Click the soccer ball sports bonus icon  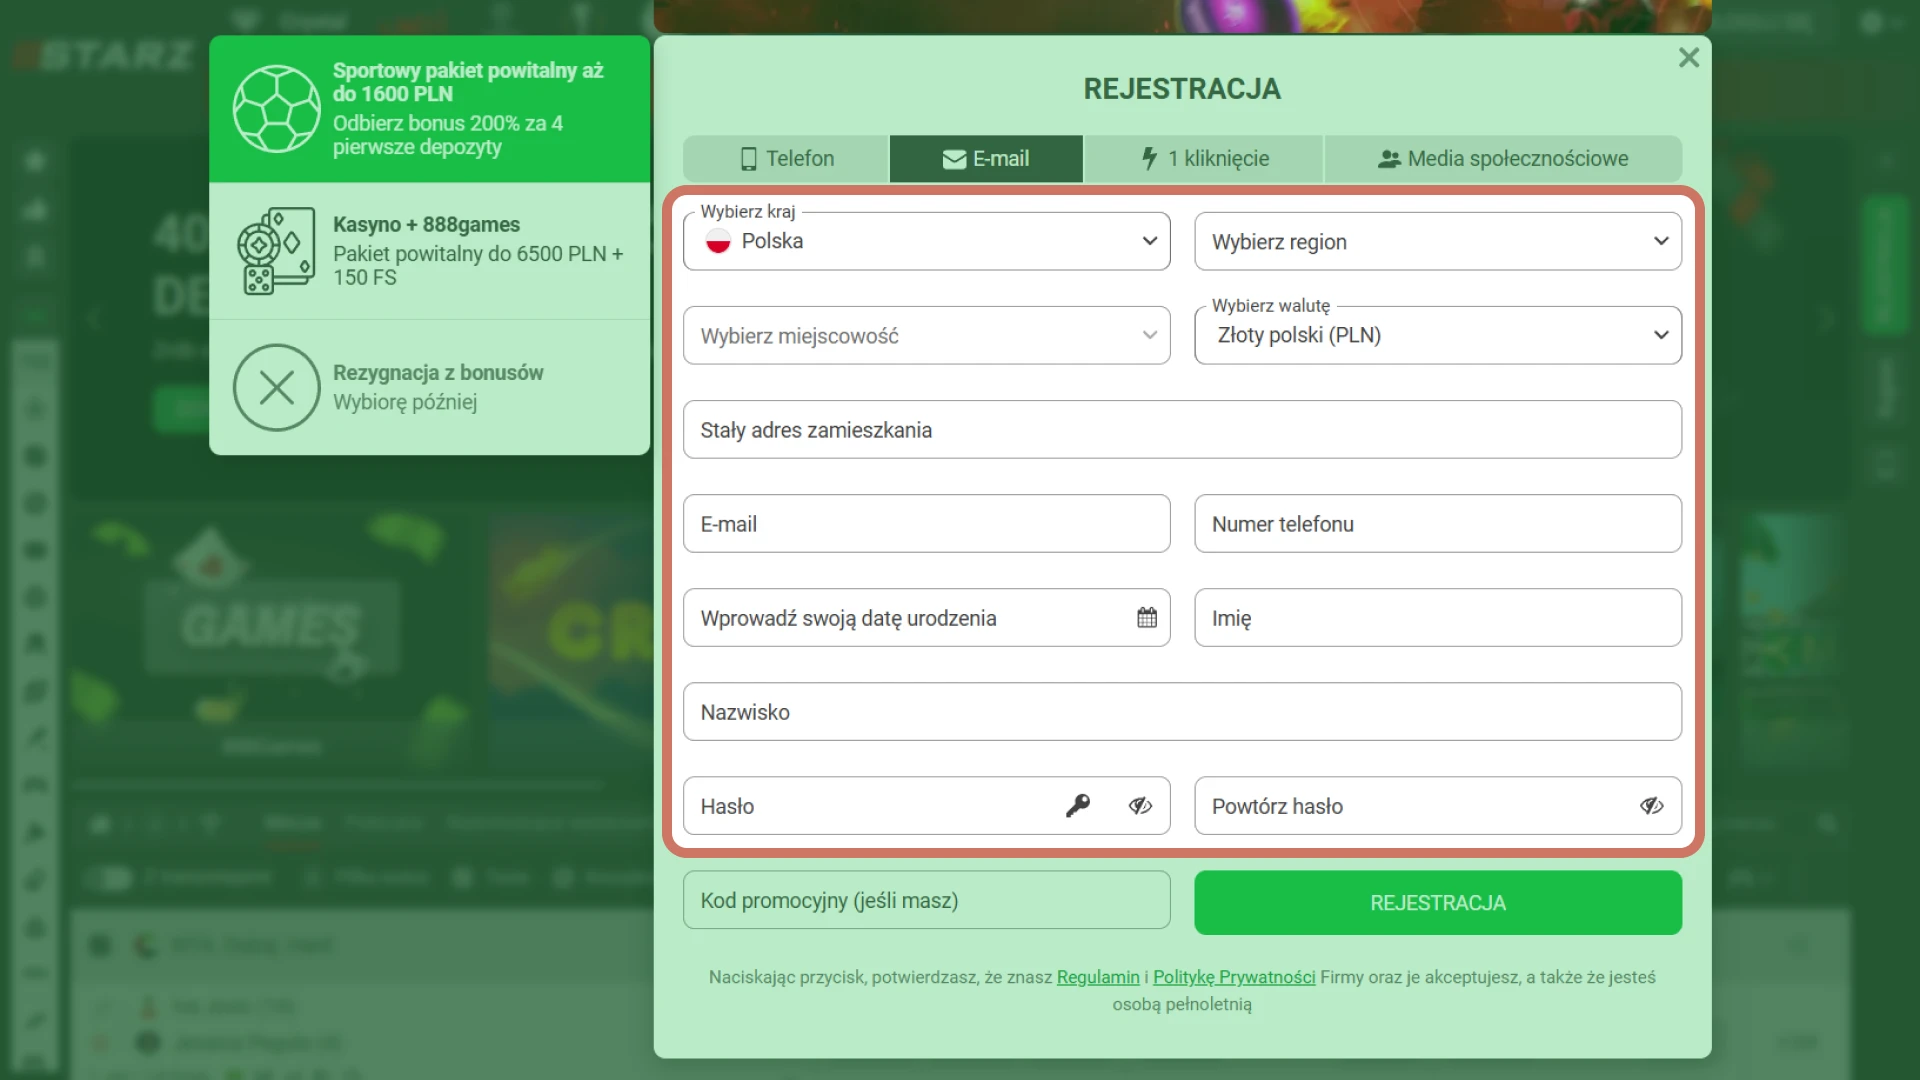click(x=276, y=109)
